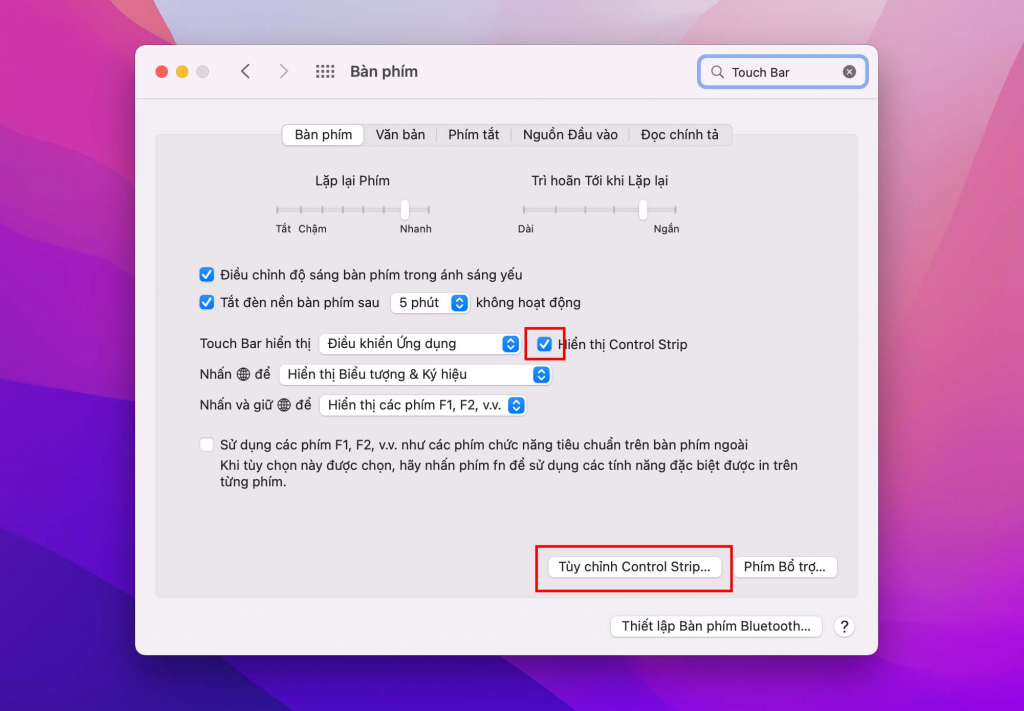Screen dimensions: 1024x711
Task: Open the 5 phút backlight timeout dropdown
Action: 430,303
